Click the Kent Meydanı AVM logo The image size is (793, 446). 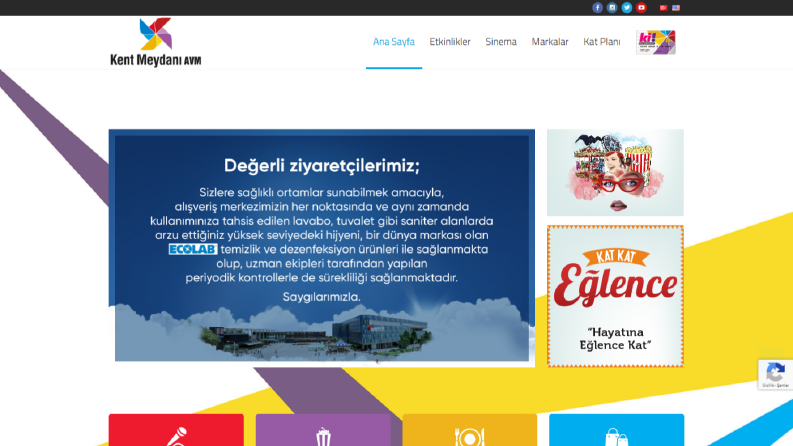(x=156, y=42)
